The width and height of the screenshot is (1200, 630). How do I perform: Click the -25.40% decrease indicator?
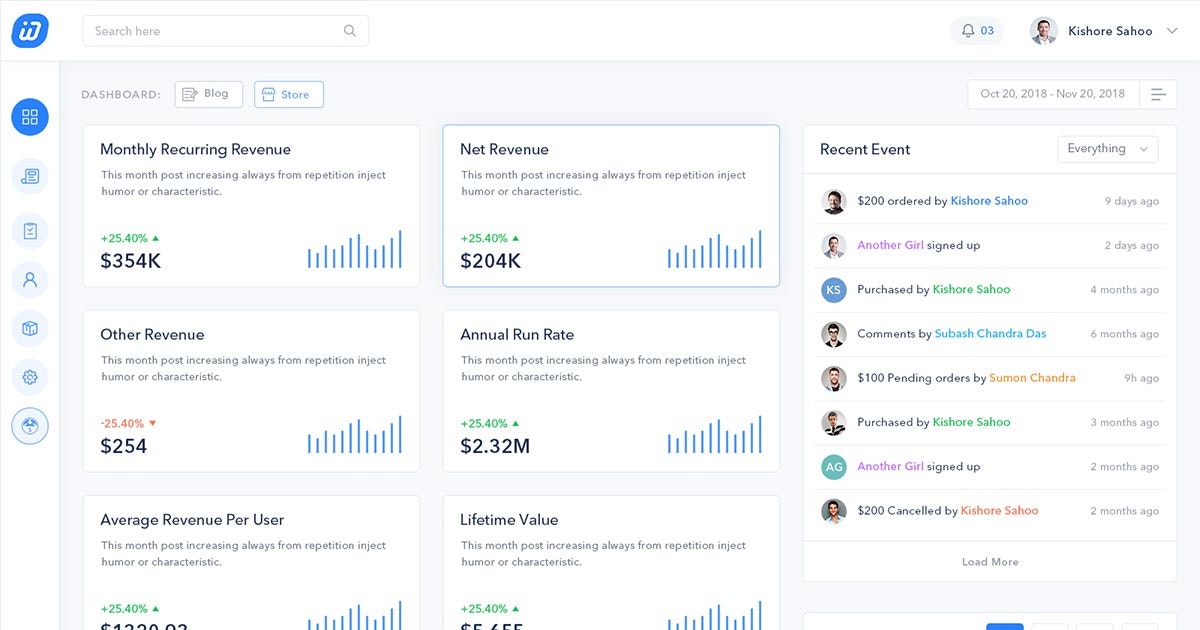point(128,424)
